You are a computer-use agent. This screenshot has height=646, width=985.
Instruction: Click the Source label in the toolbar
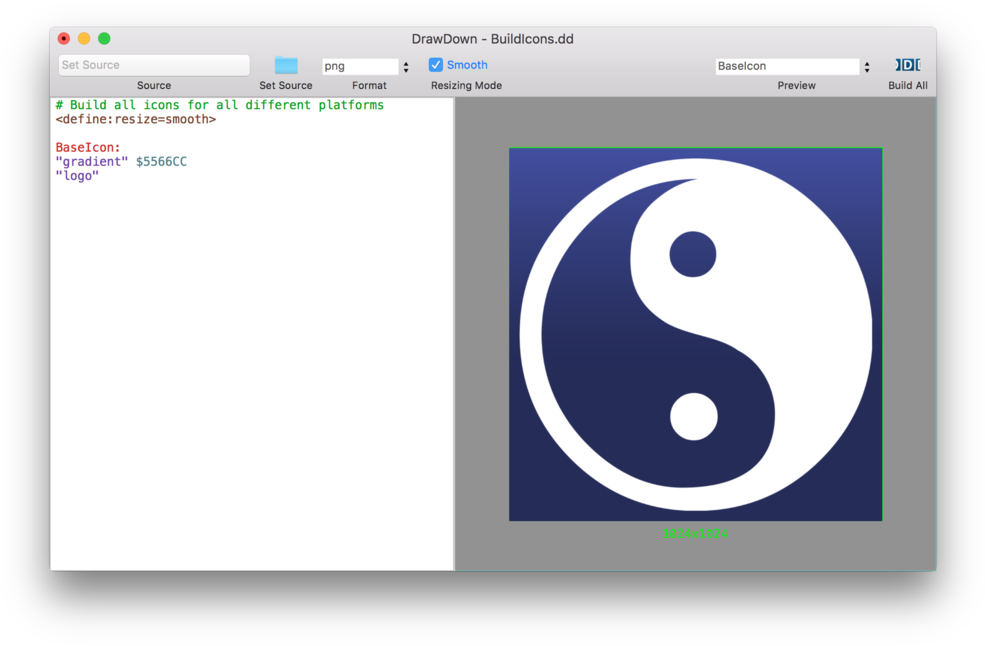153,85
